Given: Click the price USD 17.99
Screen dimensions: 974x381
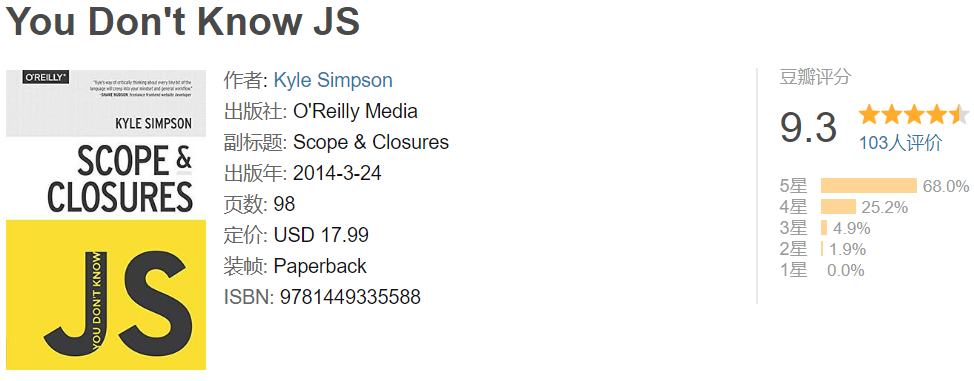Looking at the screenshot, I should [321, 235].
